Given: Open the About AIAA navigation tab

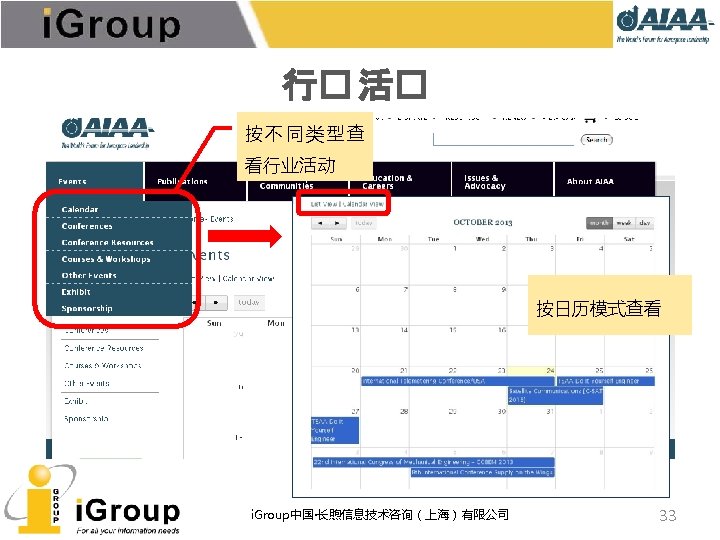Looking at the screenshot, I should click(605, 181).
